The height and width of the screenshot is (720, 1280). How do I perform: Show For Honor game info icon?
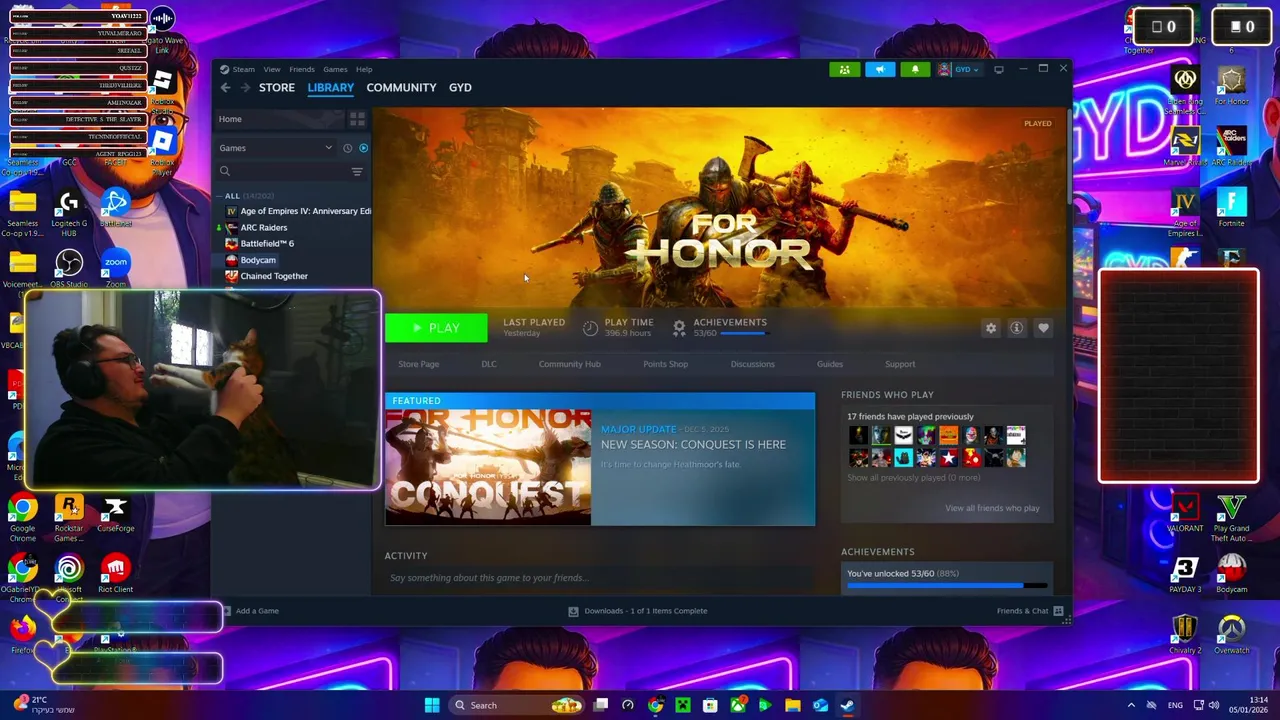(1016, 328)
